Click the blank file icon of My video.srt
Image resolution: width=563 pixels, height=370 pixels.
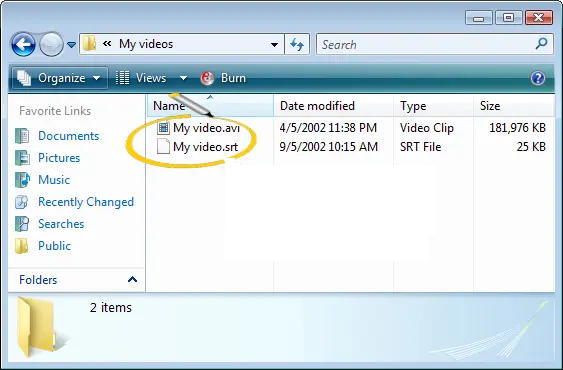pos(163,147)
